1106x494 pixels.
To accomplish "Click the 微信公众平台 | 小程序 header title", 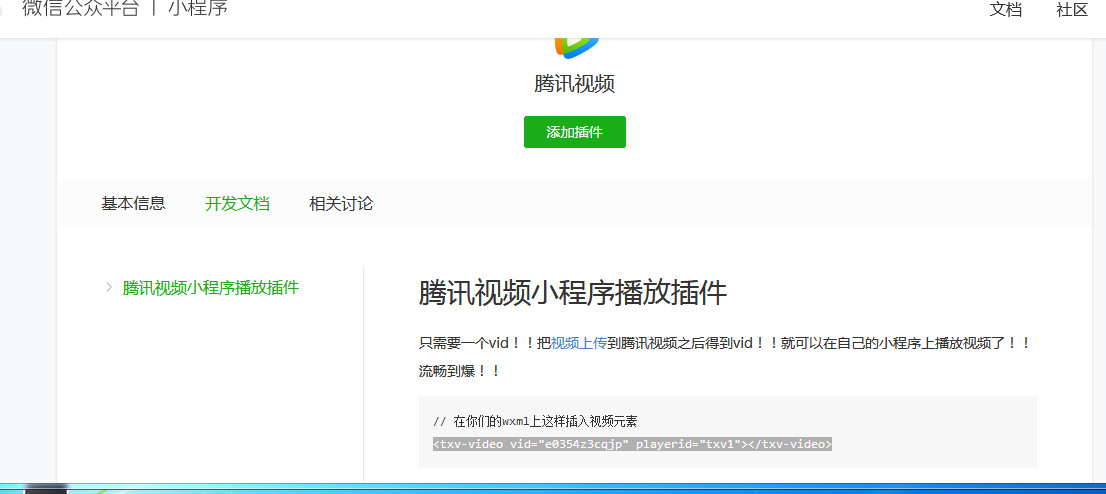I will click(x=125, y=9).
